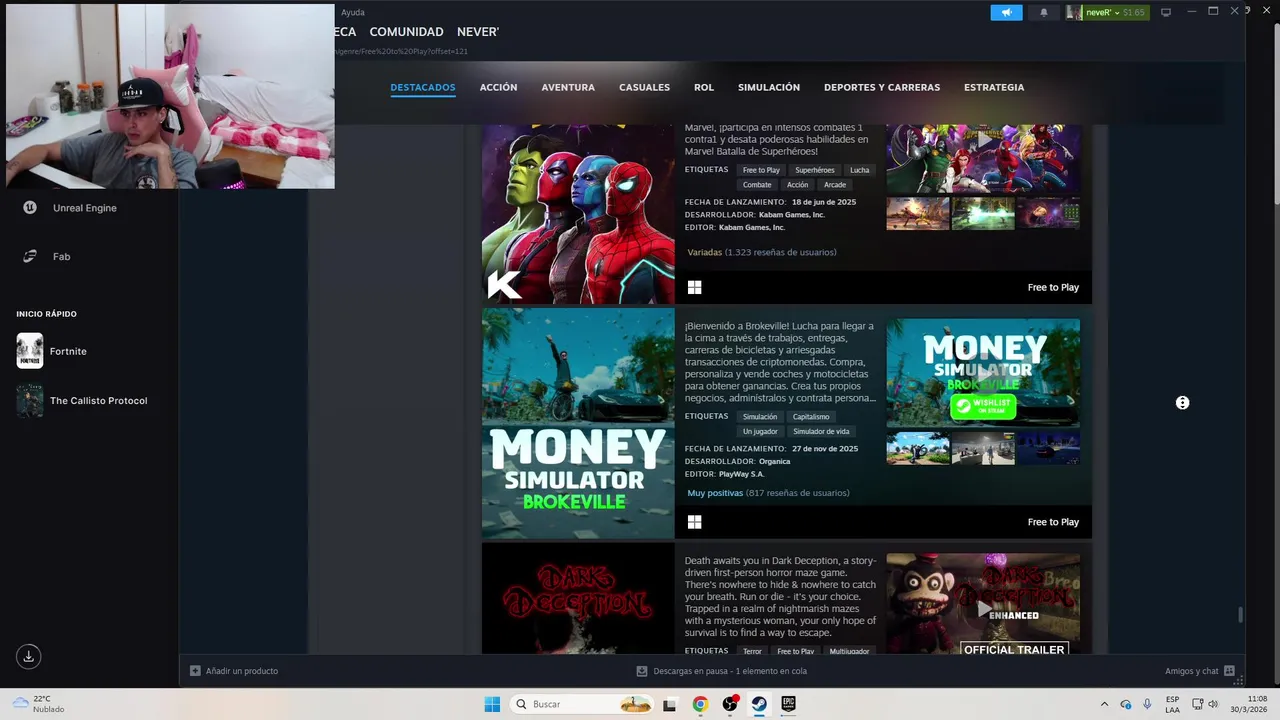
Task: Open the Ayuda menu
Action: click(x=353, y=12)
